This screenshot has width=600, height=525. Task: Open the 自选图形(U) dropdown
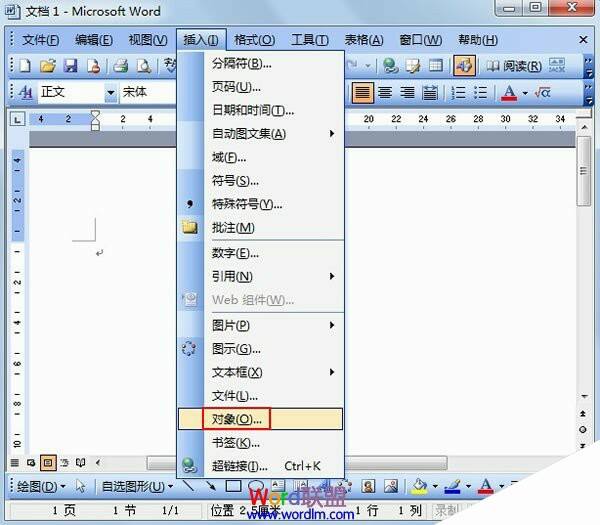coord(138,486)
